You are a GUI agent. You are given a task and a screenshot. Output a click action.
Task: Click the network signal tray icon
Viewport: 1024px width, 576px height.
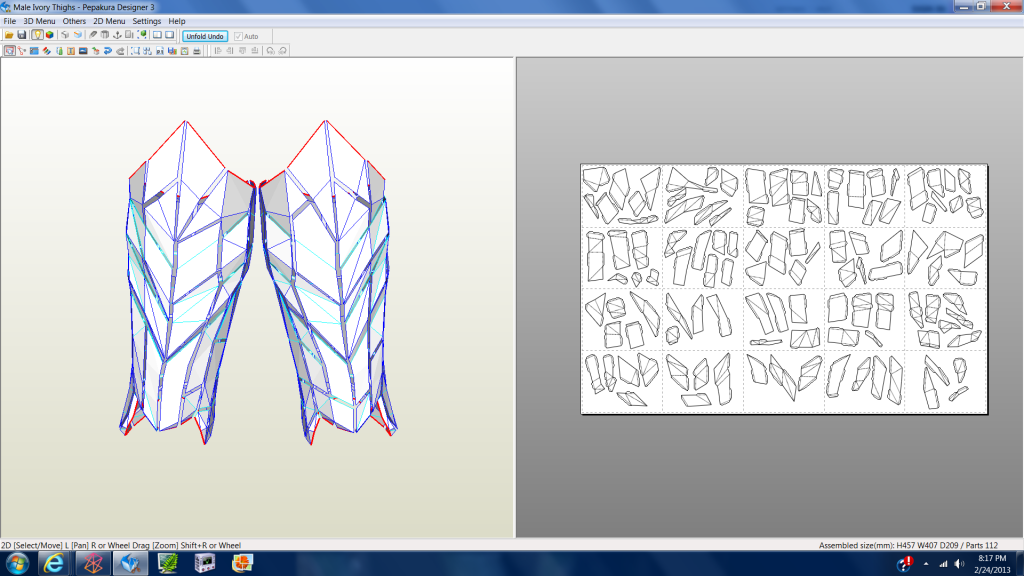[943, 564]
